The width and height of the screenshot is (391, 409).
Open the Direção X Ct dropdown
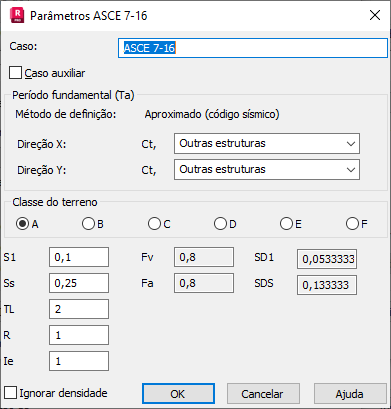point(267,144)
